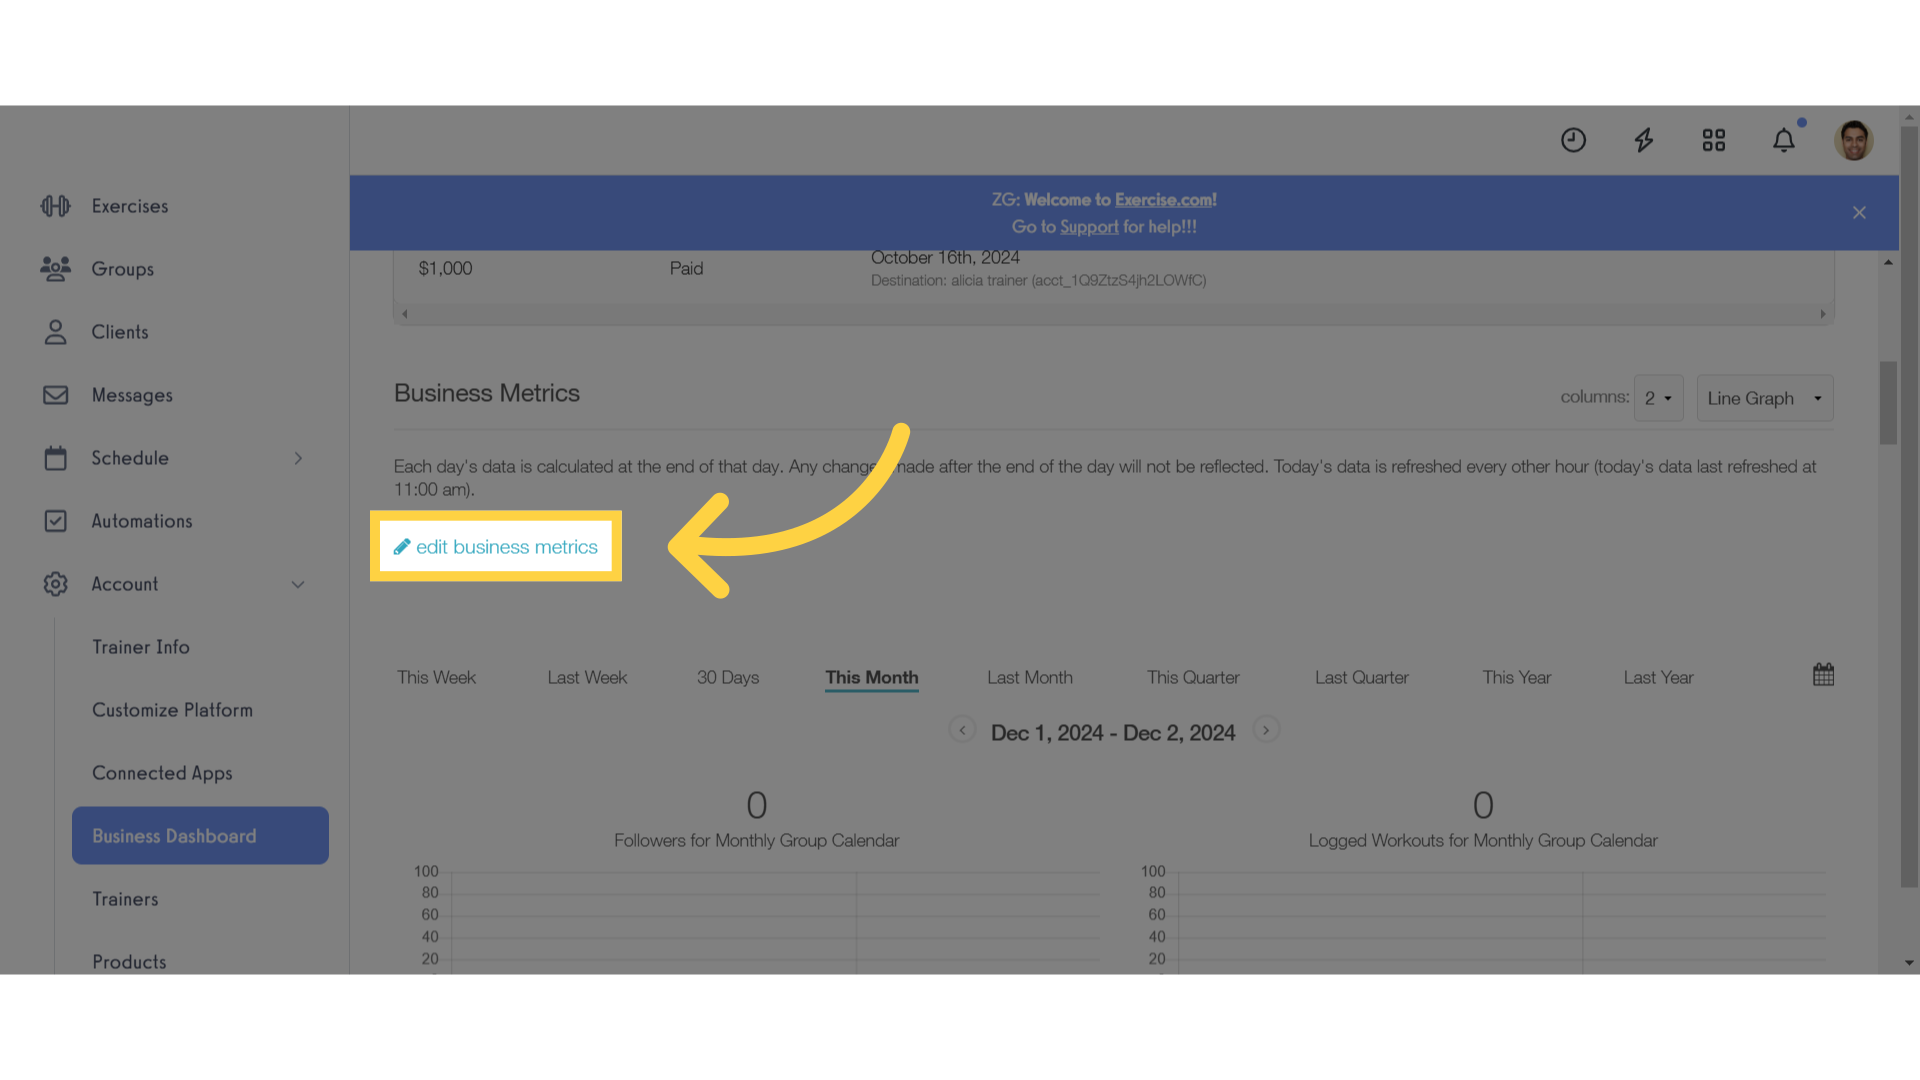Click the notifications bell icon
1920x1080 pixels.
click(x=1785, y=140)
